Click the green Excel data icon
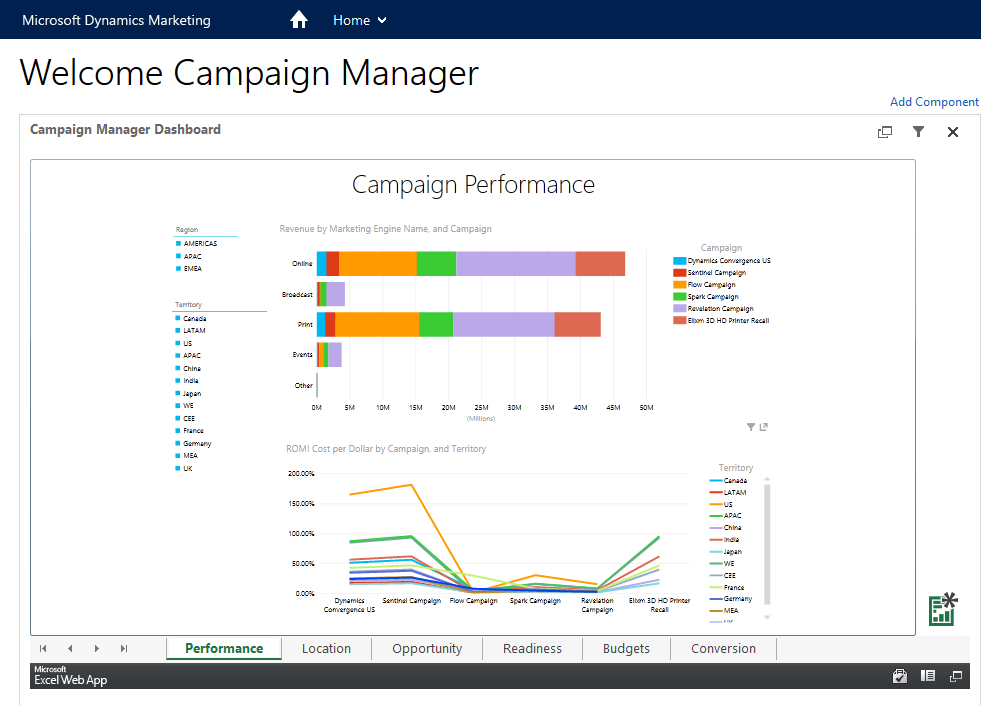The width and height of the screenshot is (981, 705). (x=943, y=609)
